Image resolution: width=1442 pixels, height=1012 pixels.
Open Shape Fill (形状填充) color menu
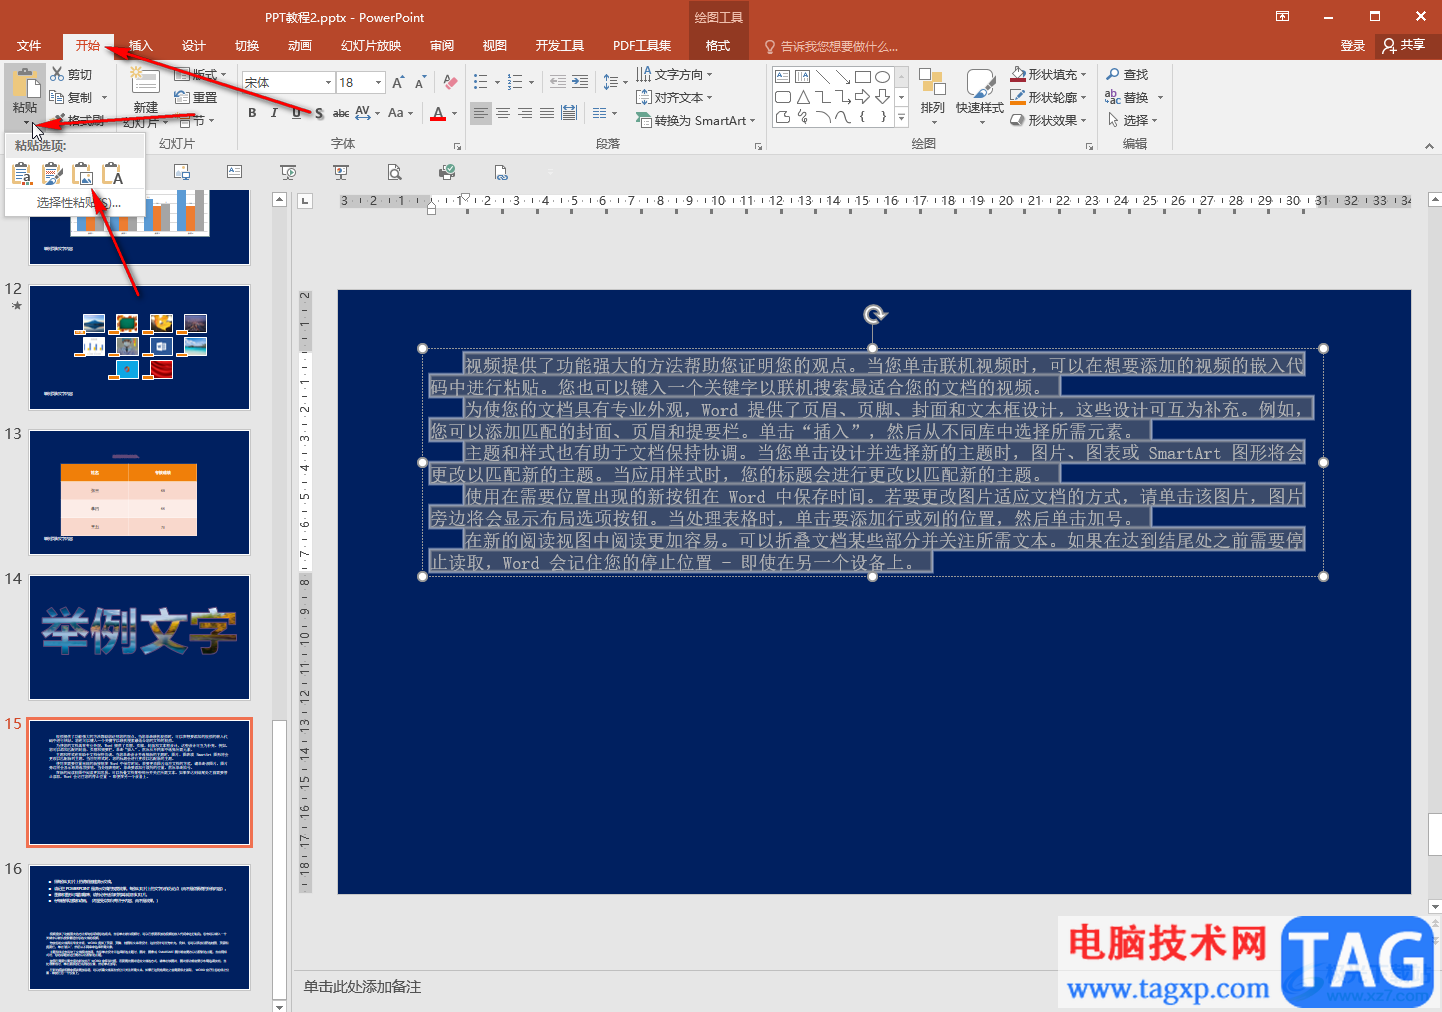click(x=1048, y=74)
